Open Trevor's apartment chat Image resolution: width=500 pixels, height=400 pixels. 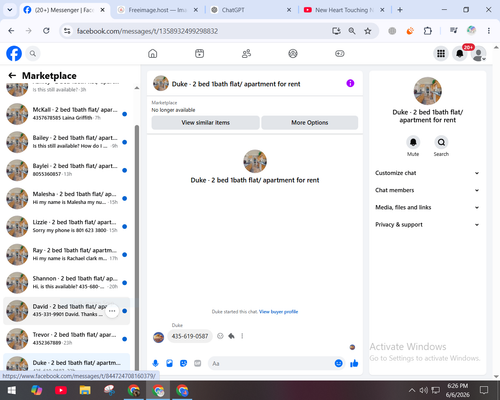point(67,339)
